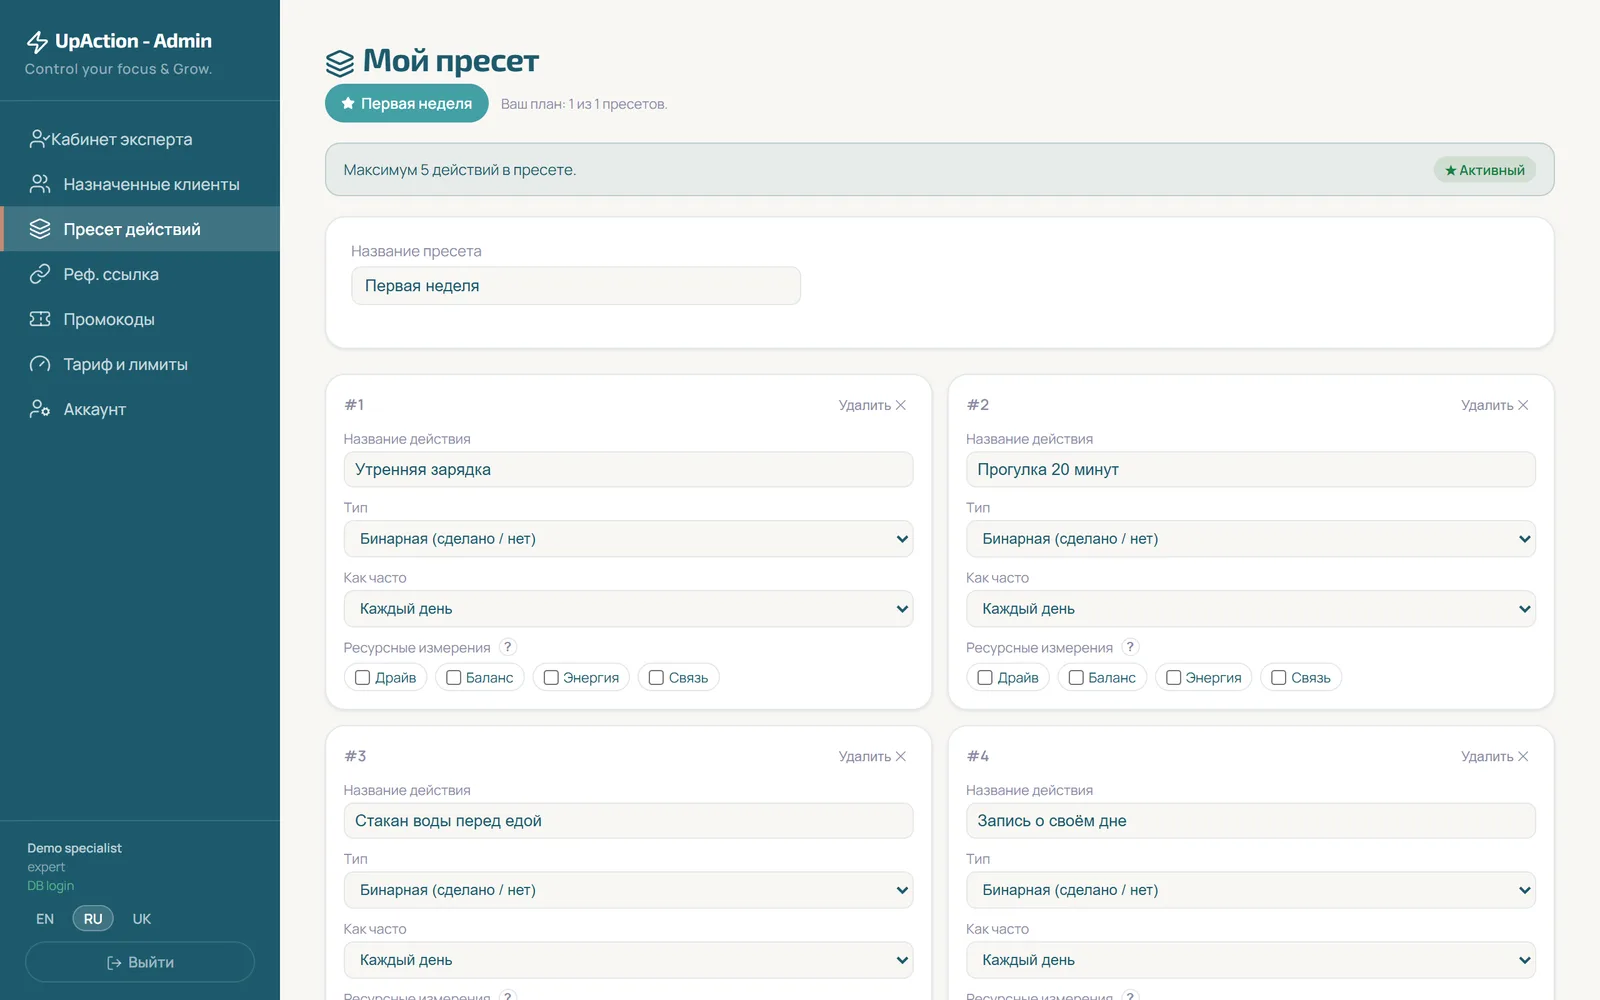1600x1000 pixels.
Task: Switch language to UK
Action: (x=142, y=919)
